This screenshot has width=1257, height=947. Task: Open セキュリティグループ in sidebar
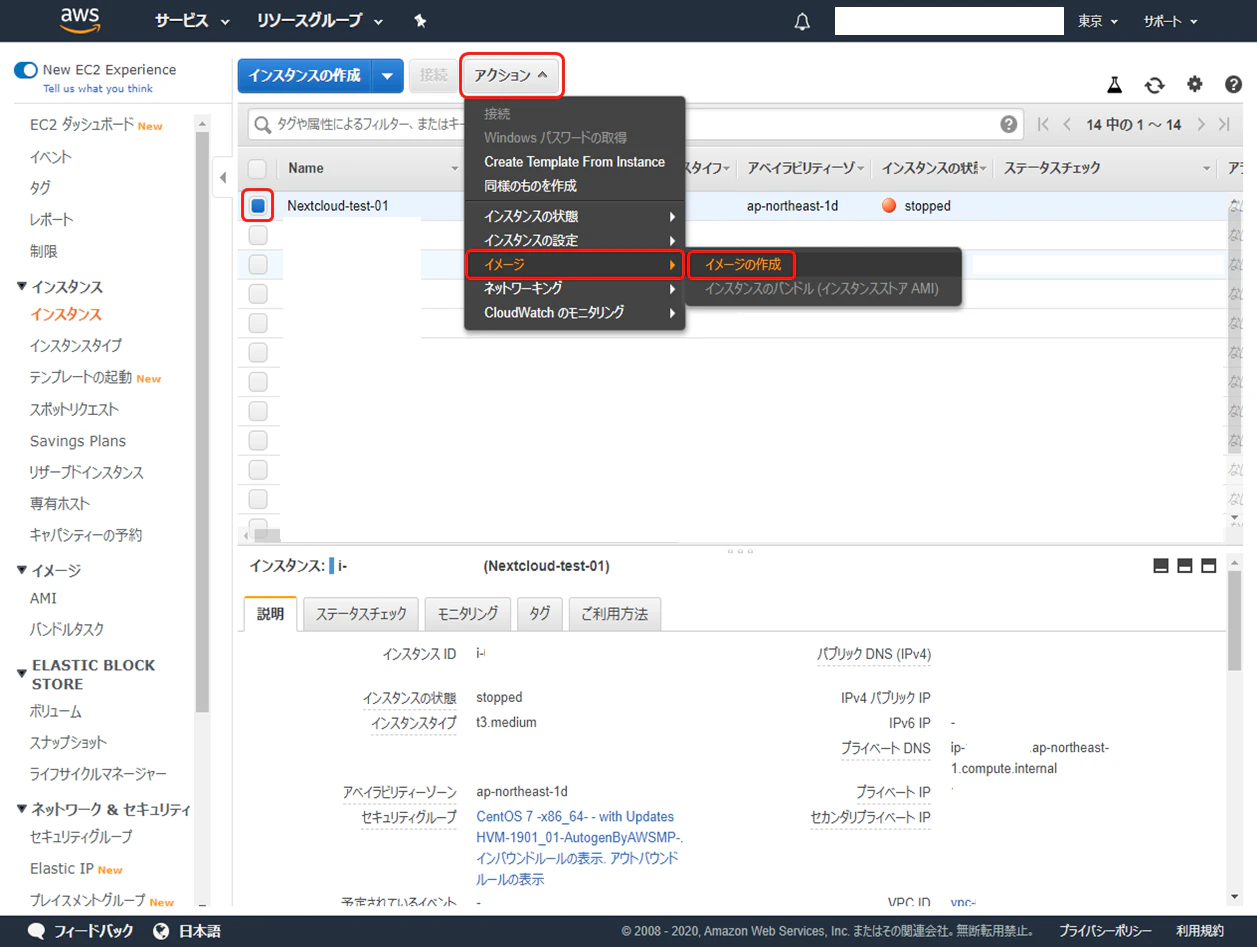81,836
